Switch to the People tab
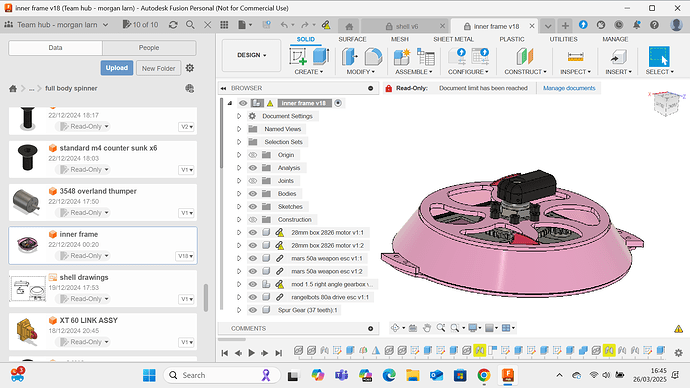The width and height of the screenshot is (690, 388). click(x=149, y=48)
